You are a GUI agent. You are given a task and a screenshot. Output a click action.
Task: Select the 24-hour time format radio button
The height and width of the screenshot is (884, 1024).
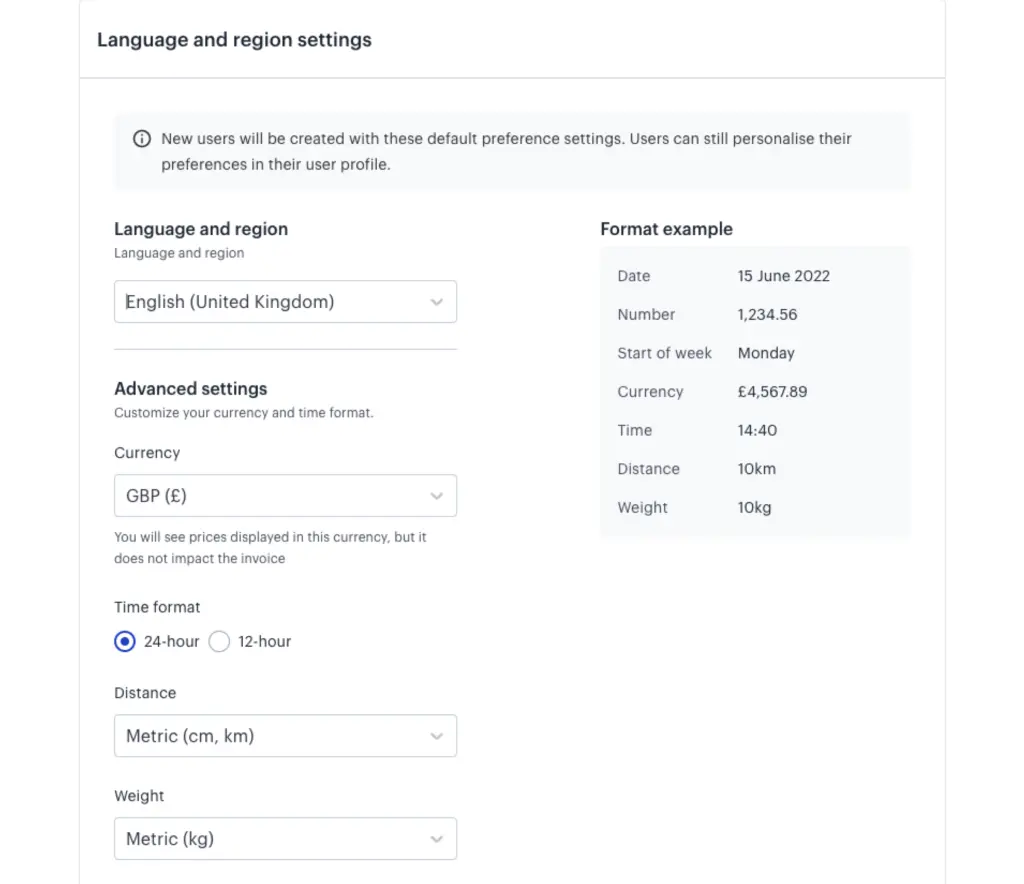click(x=125, y=642)
